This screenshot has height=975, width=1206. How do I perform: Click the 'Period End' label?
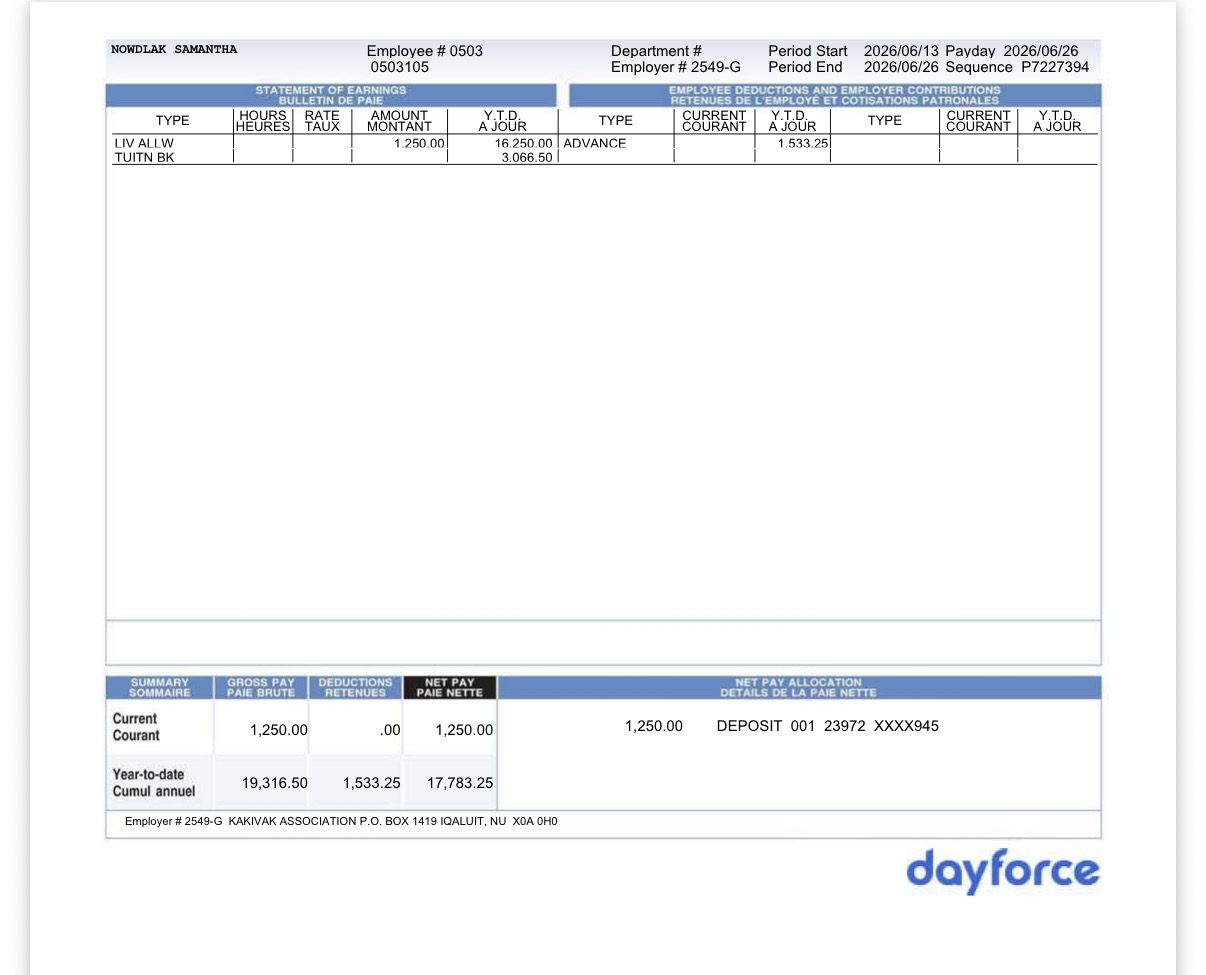(x=805, y=68)
